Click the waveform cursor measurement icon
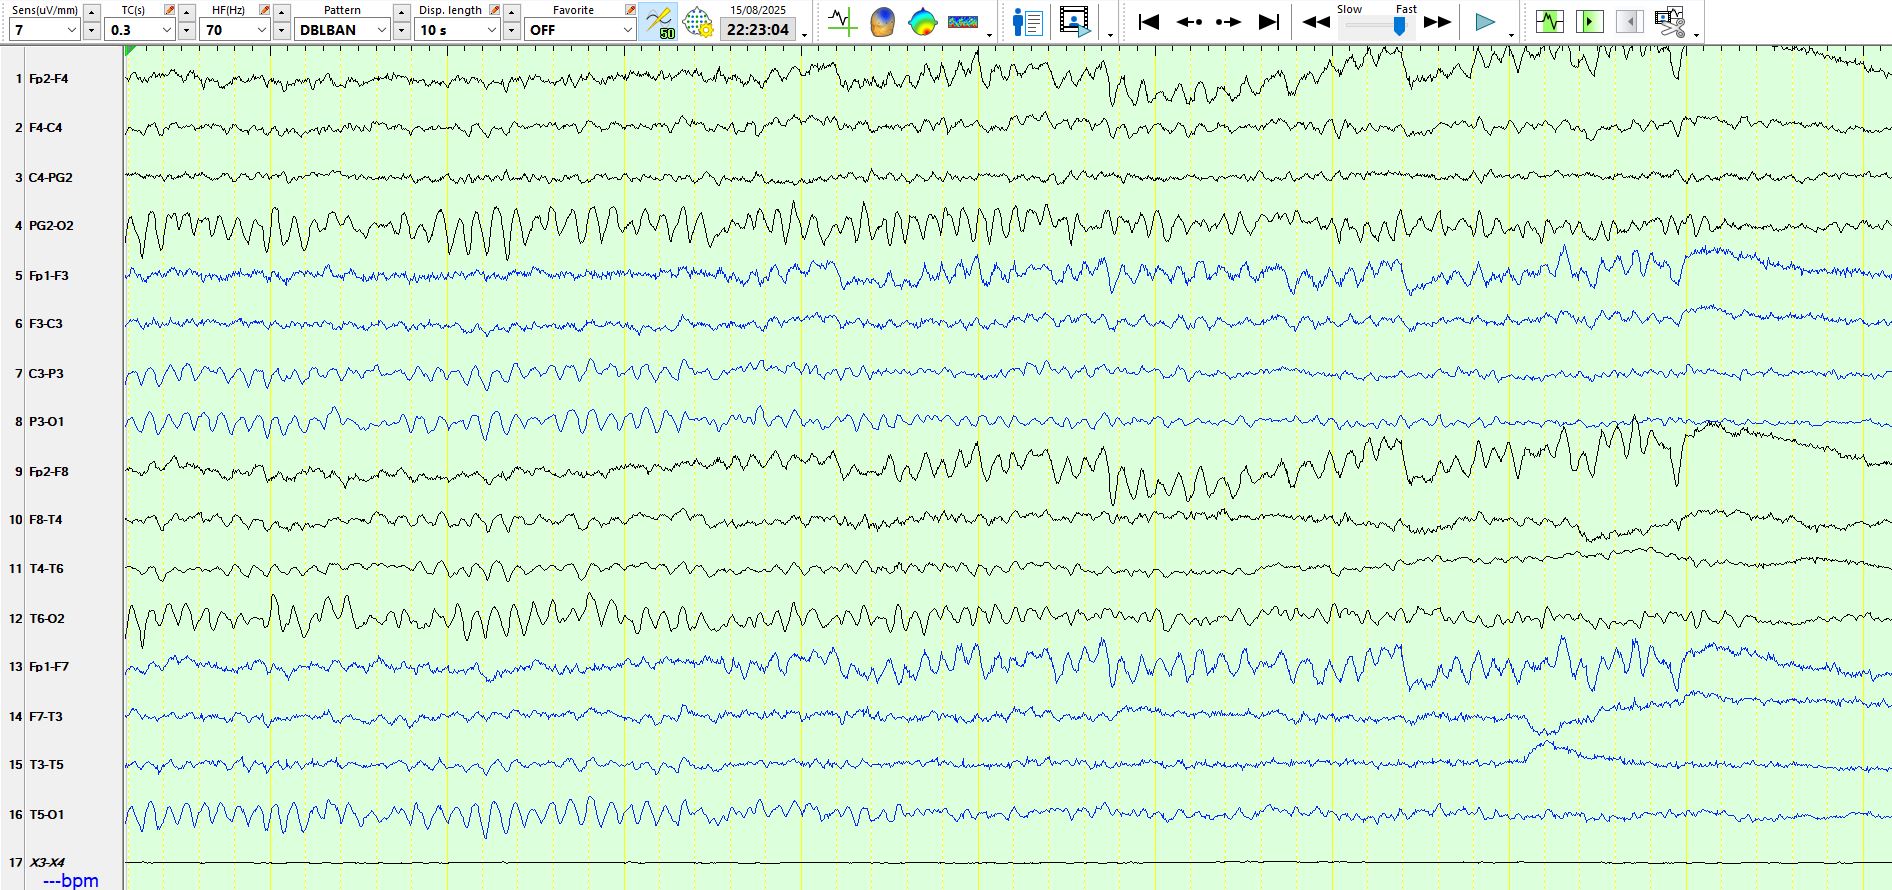 (842, 21)
